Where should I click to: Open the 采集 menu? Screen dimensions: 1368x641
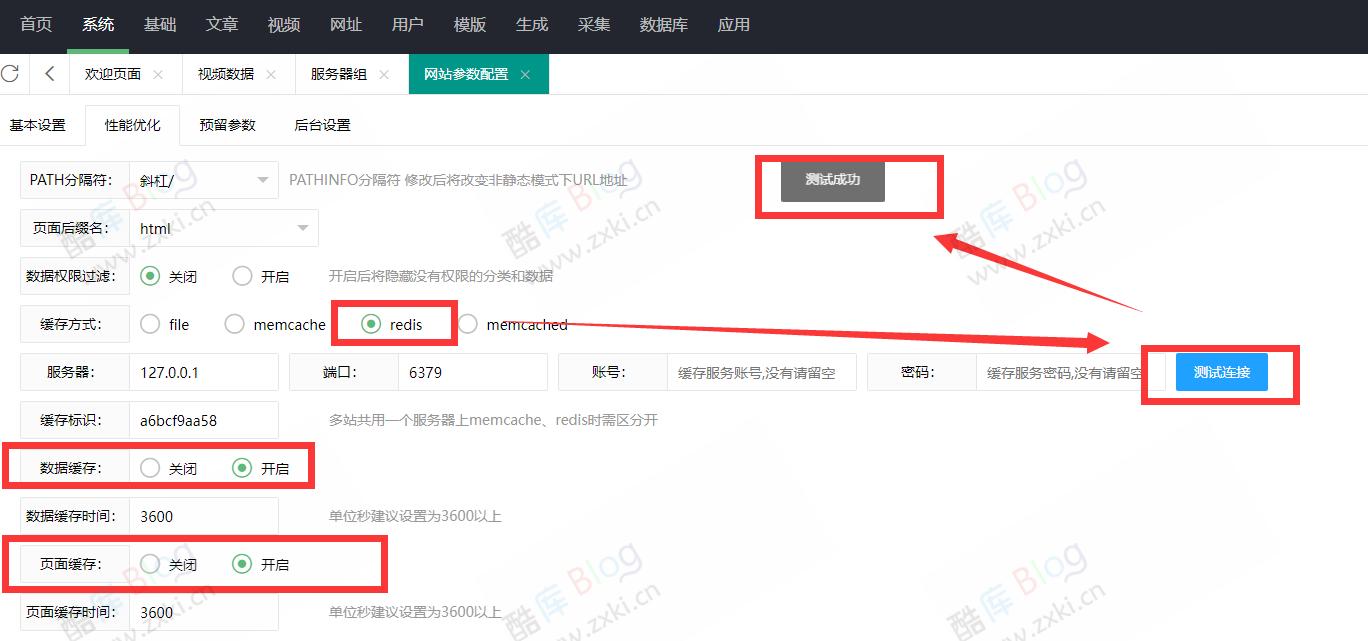[x=594, y=25]
